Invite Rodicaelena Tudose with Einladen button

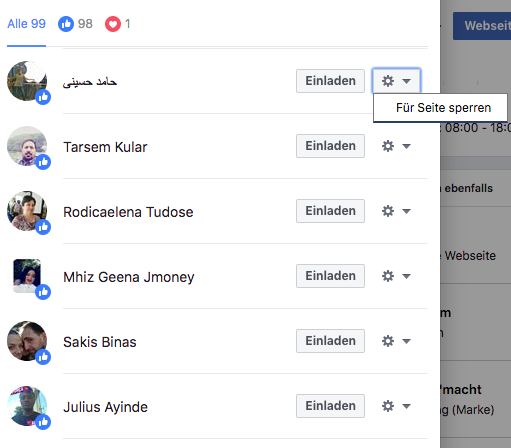(330, 211)
